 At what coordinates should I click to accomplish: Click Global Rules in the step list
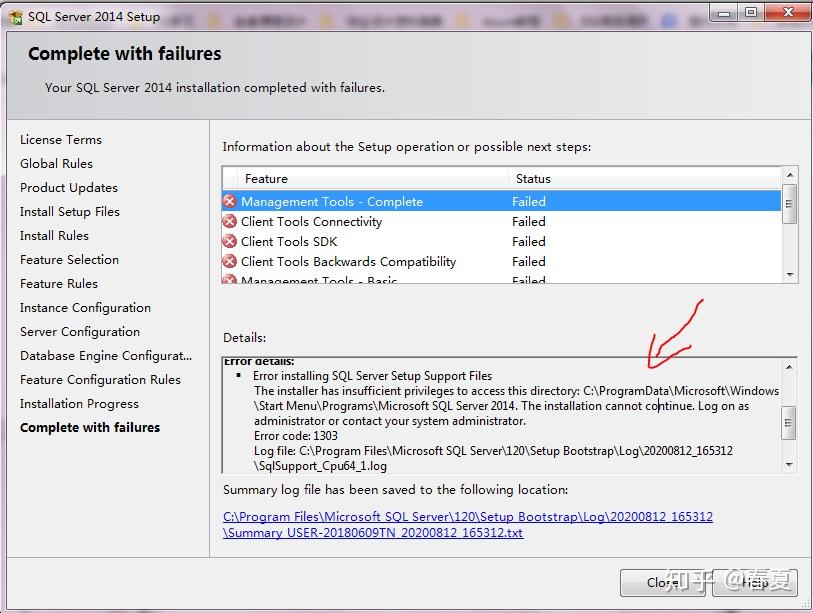56,163
